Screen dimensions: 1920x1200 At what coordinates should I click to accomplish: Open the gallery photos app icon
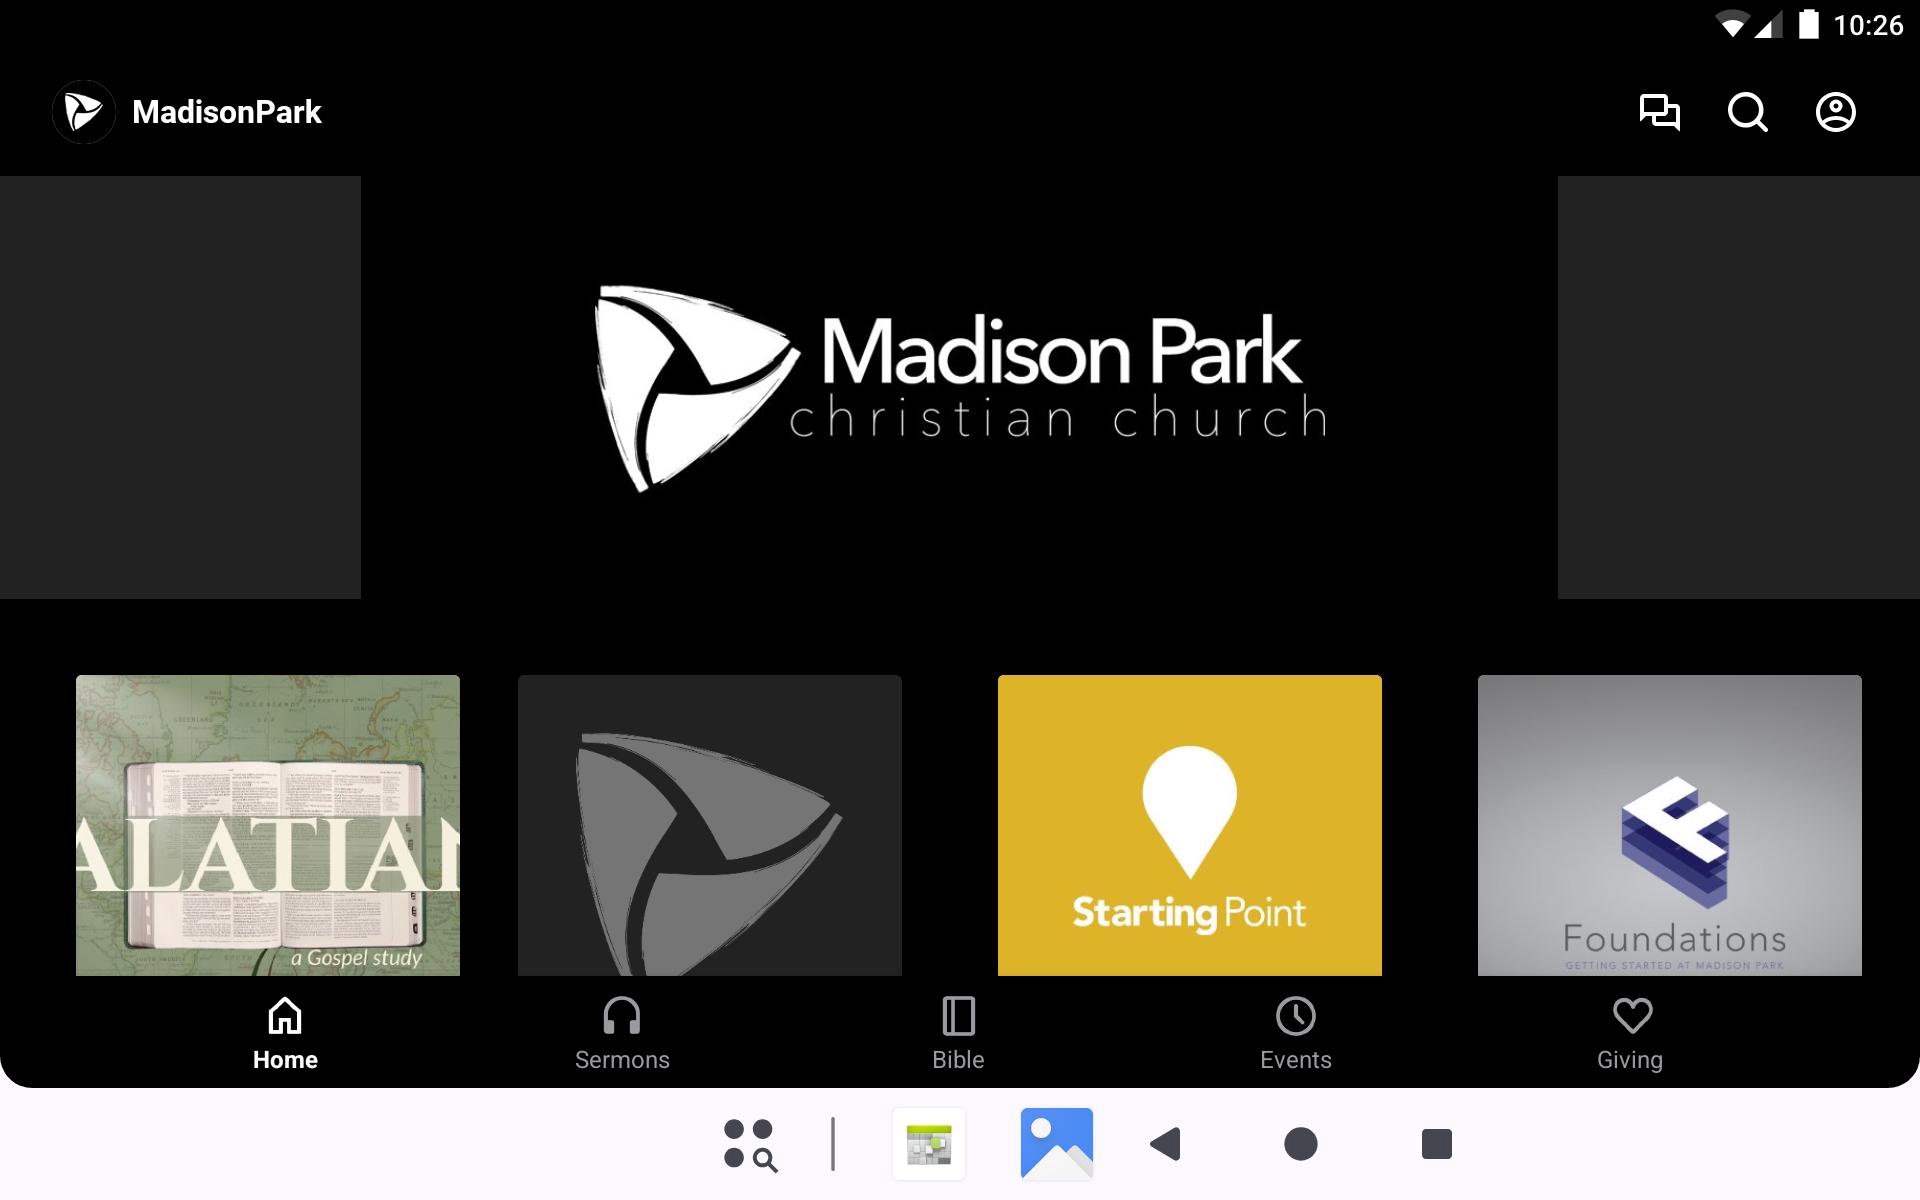(1056, 1144)
